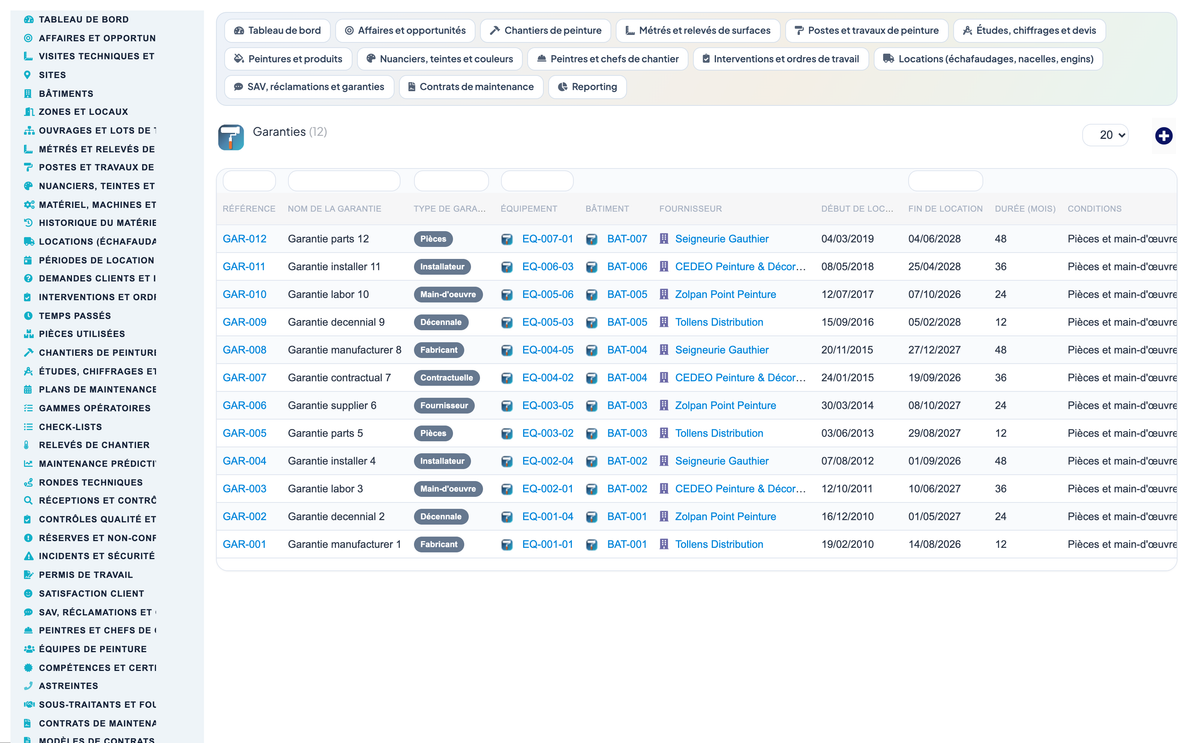The height and width of the screenshot is (743, 1200).
Task: Go to Nuanciers, teintes et couleurs tab
Action: (440, 59)
